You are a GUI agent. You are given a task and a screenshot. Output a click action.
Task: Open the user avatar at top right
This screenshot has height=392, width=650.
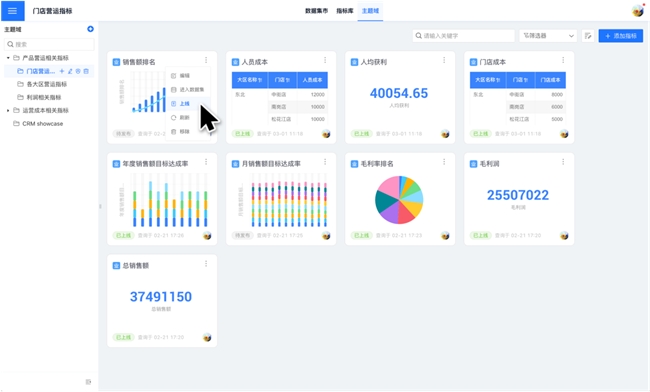click(638, 11)
